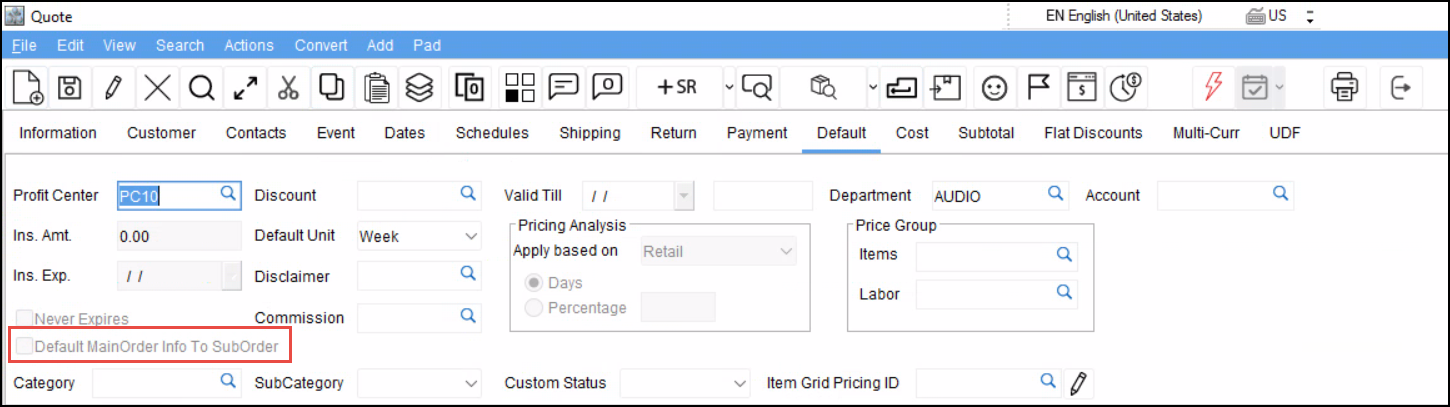
Task: Click the Ins. Amt. input field
Action: pos(178,237)
